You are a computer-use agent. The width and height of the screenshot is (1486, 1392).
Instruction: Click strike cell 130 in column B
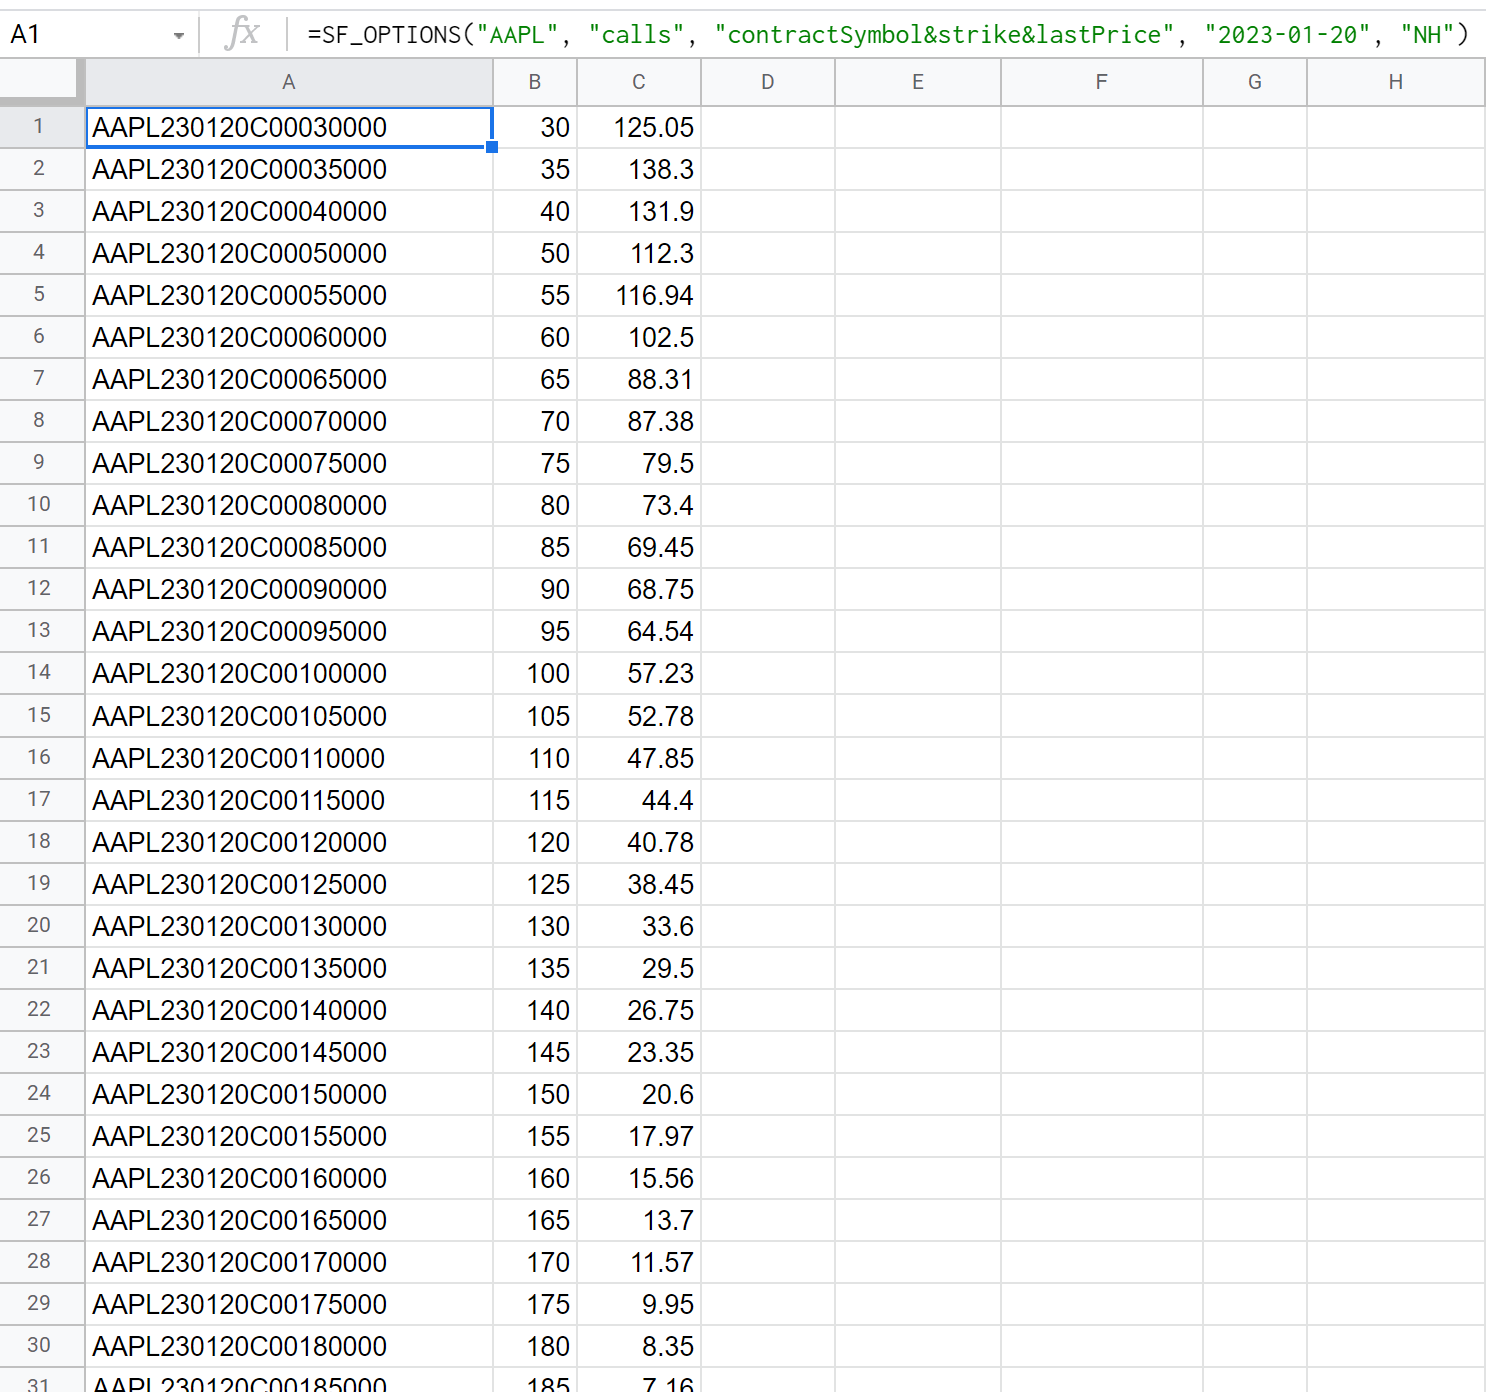[535, 926]
